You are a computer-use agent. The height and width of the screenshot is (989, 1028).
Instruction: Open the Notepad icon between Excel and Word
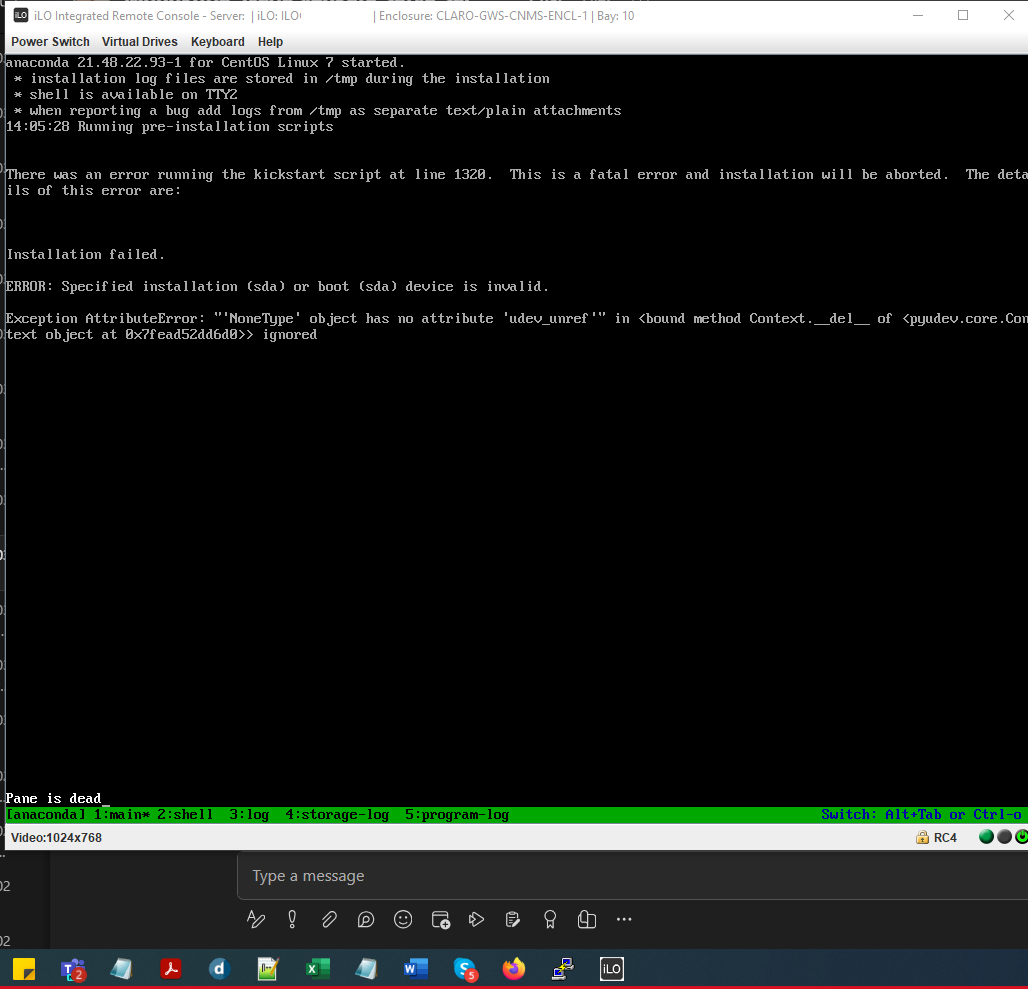click(366, 969)
